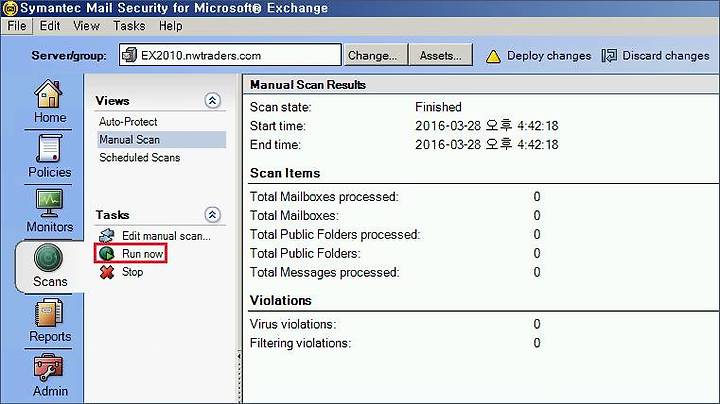Screen dimensions: 720x404
Task: Click the Change... button
Action: [376, 55]
